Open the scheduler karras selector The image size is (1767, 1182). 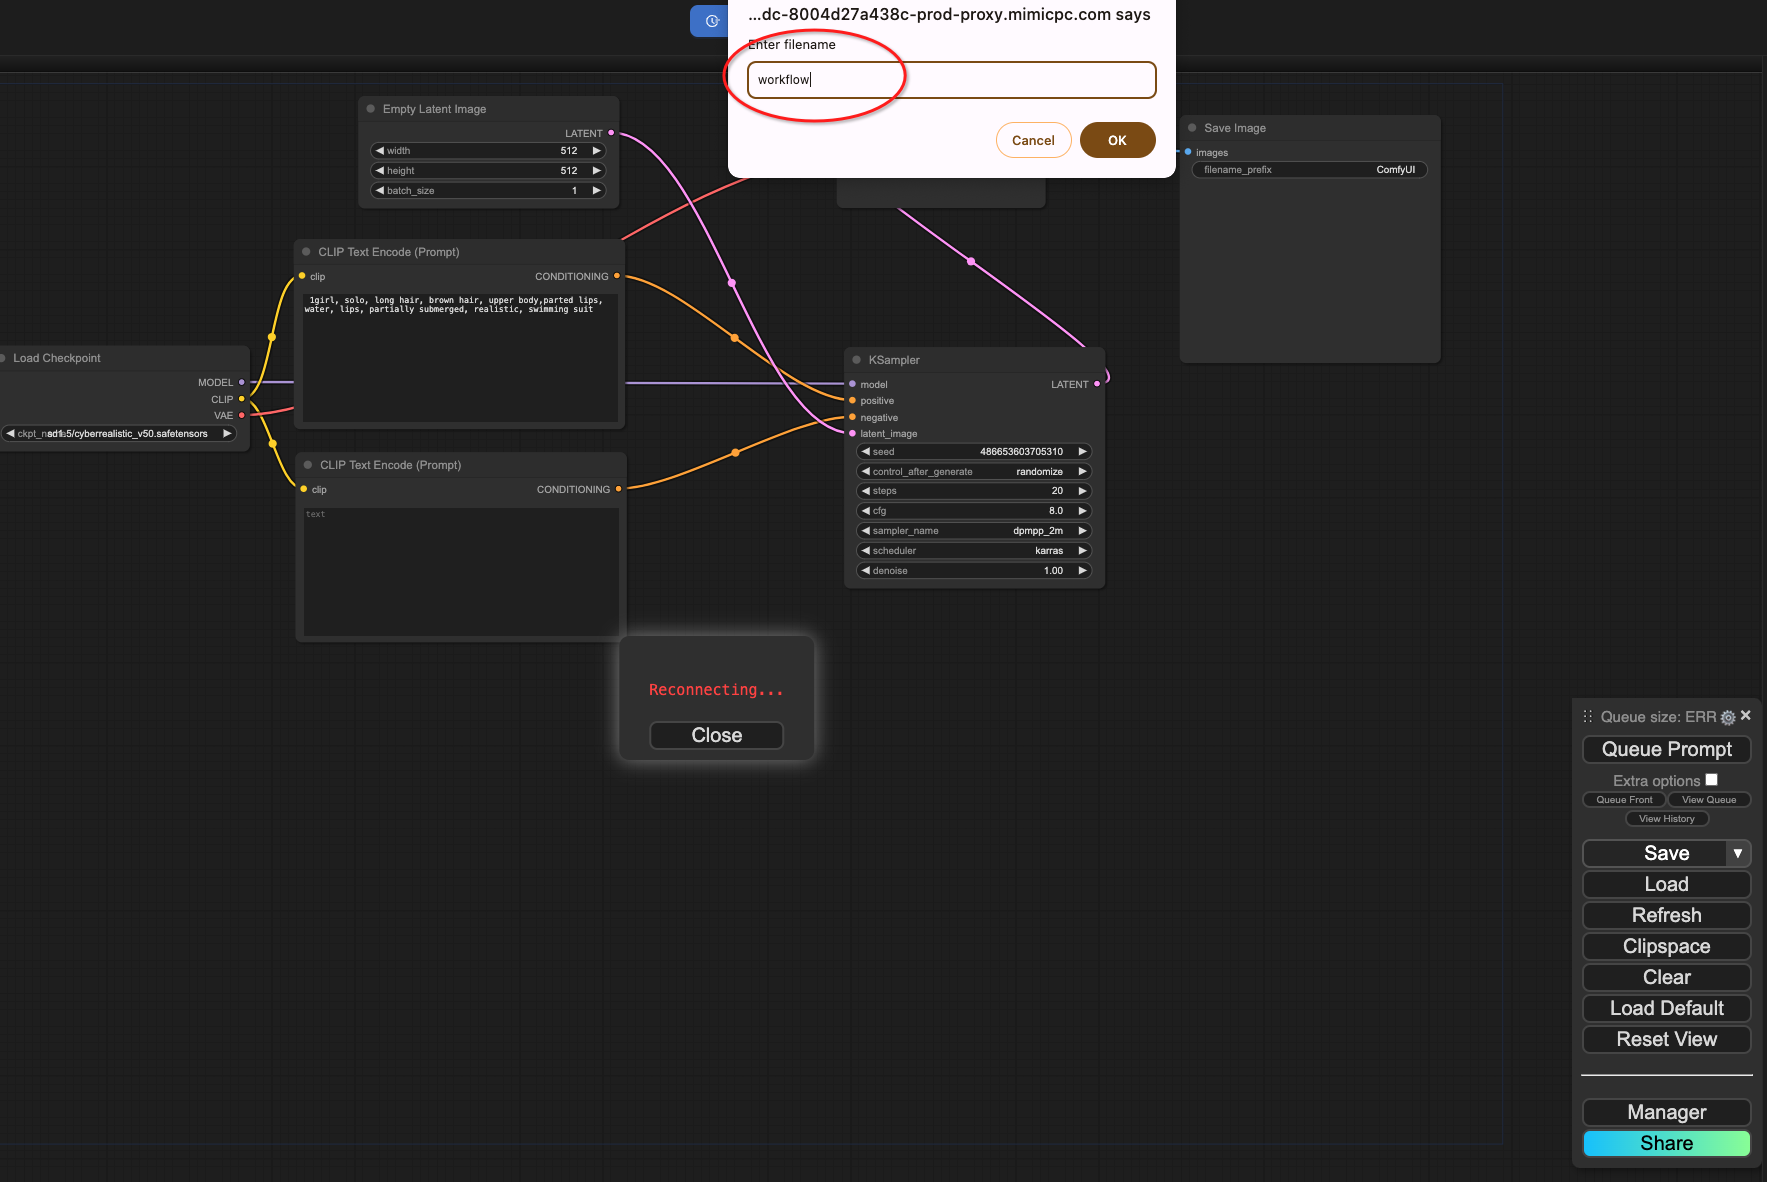coord(974,551)
